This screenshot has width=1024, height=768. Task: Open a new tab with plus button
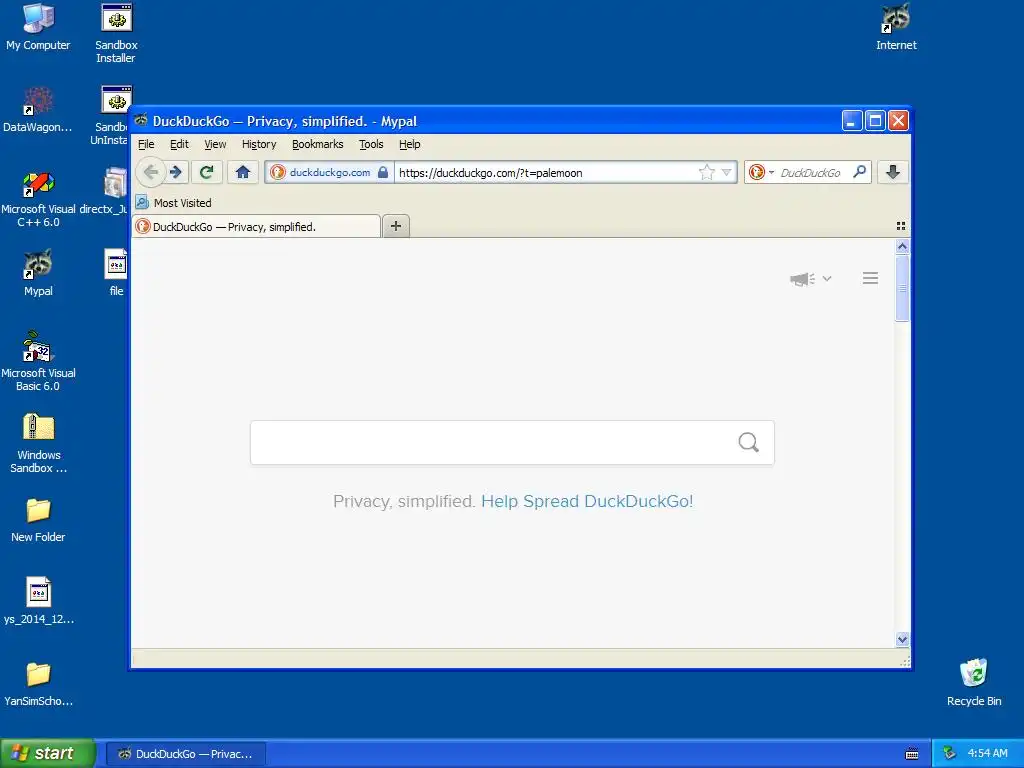[396, 226]
